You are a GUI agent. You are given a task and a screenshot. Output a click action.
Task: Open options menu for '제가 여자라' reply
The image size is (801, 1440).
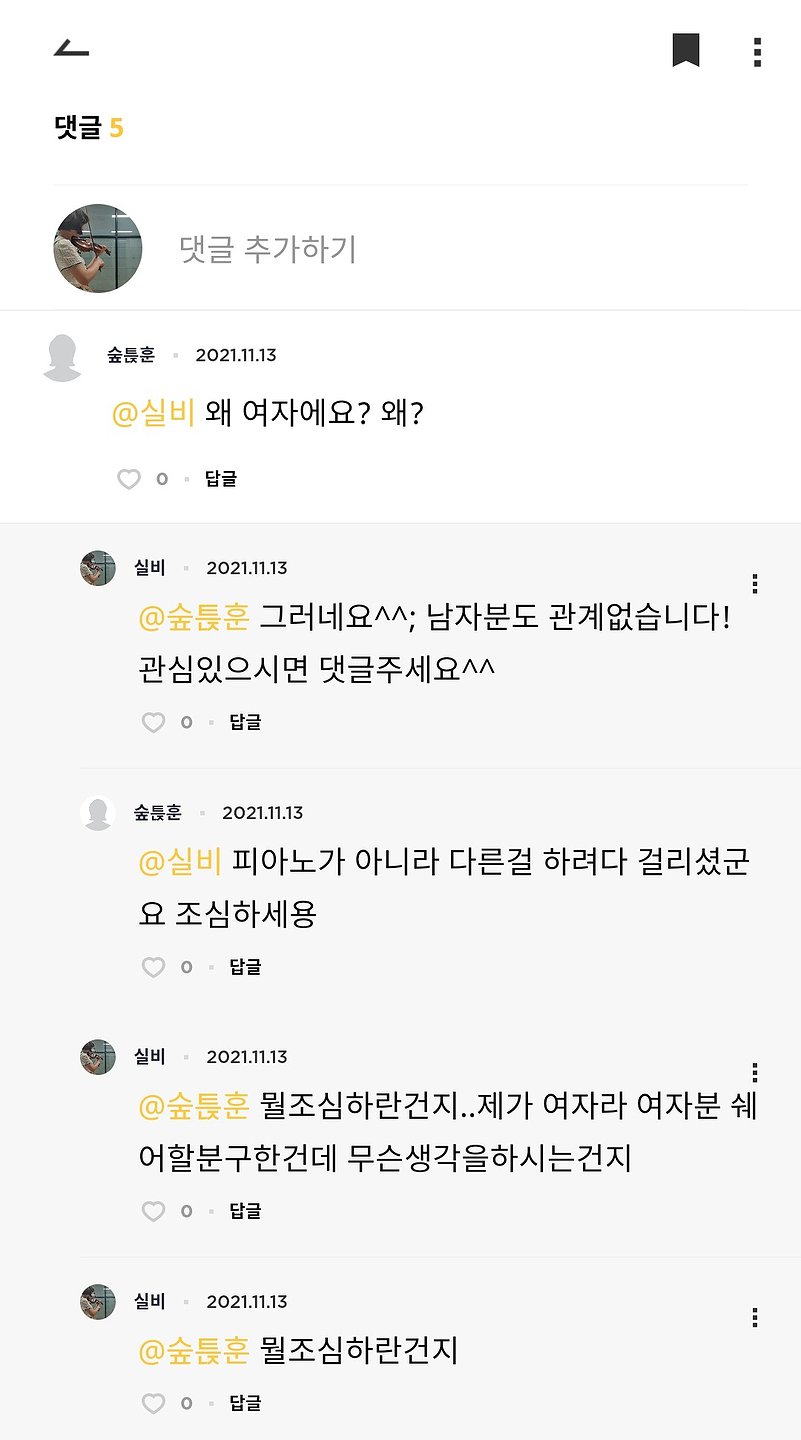coord(754,1073)
